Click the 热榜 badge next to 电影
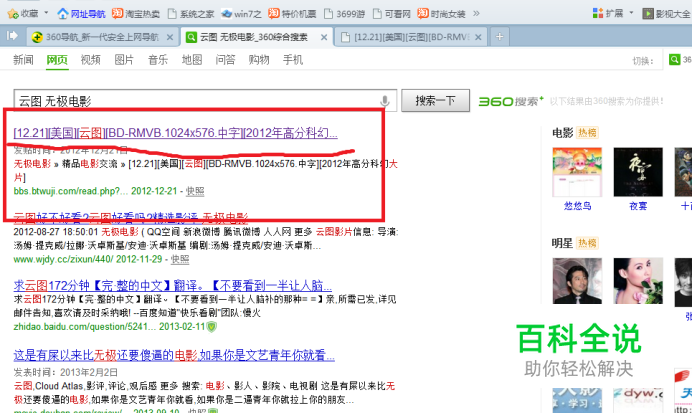Image resolution: width=692 pixels, height=413 pixels. [587, 133]
